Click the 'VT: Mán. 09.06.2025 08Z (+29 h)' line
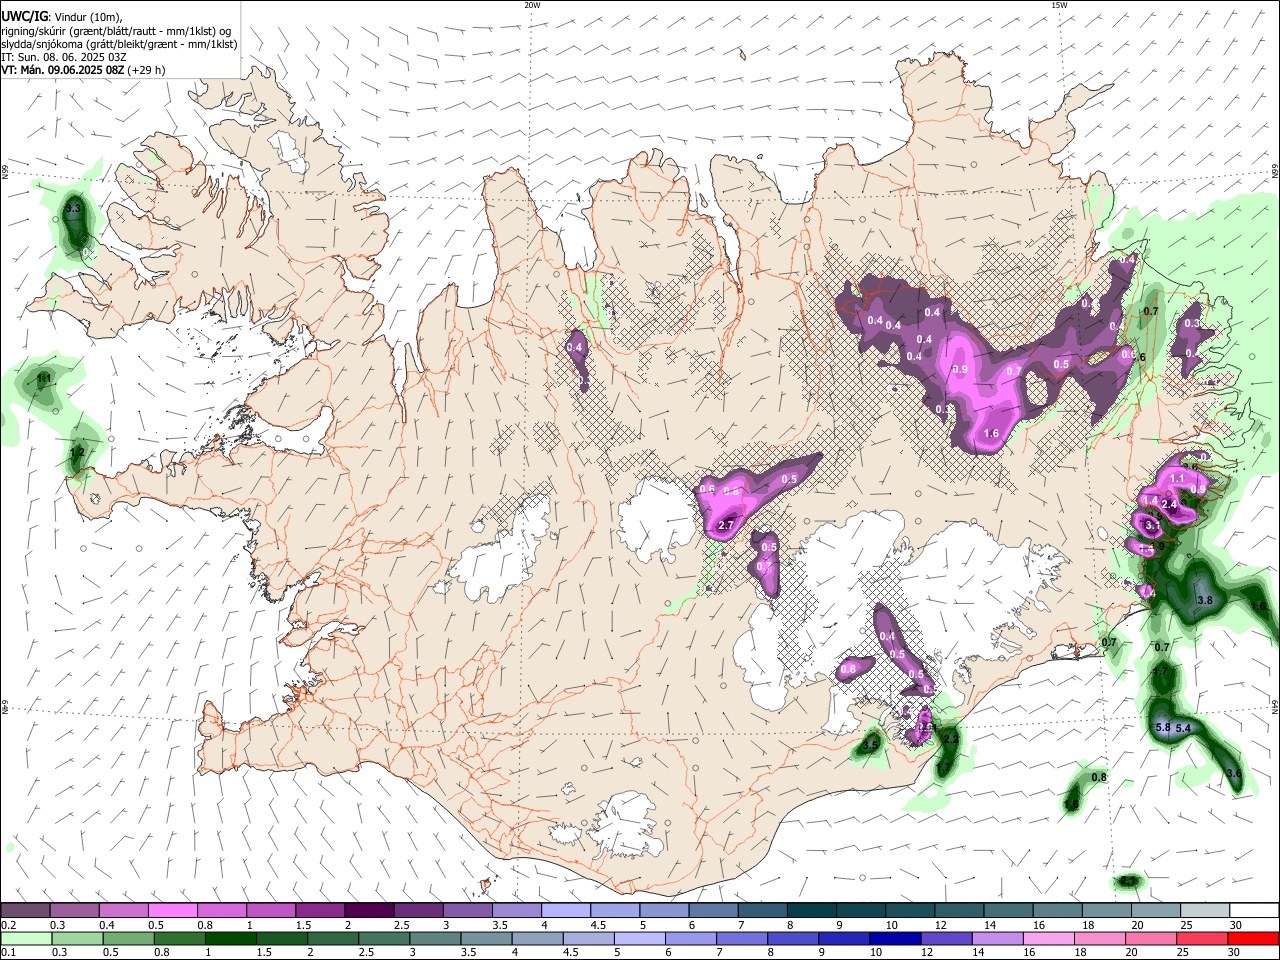 point(84,70)
